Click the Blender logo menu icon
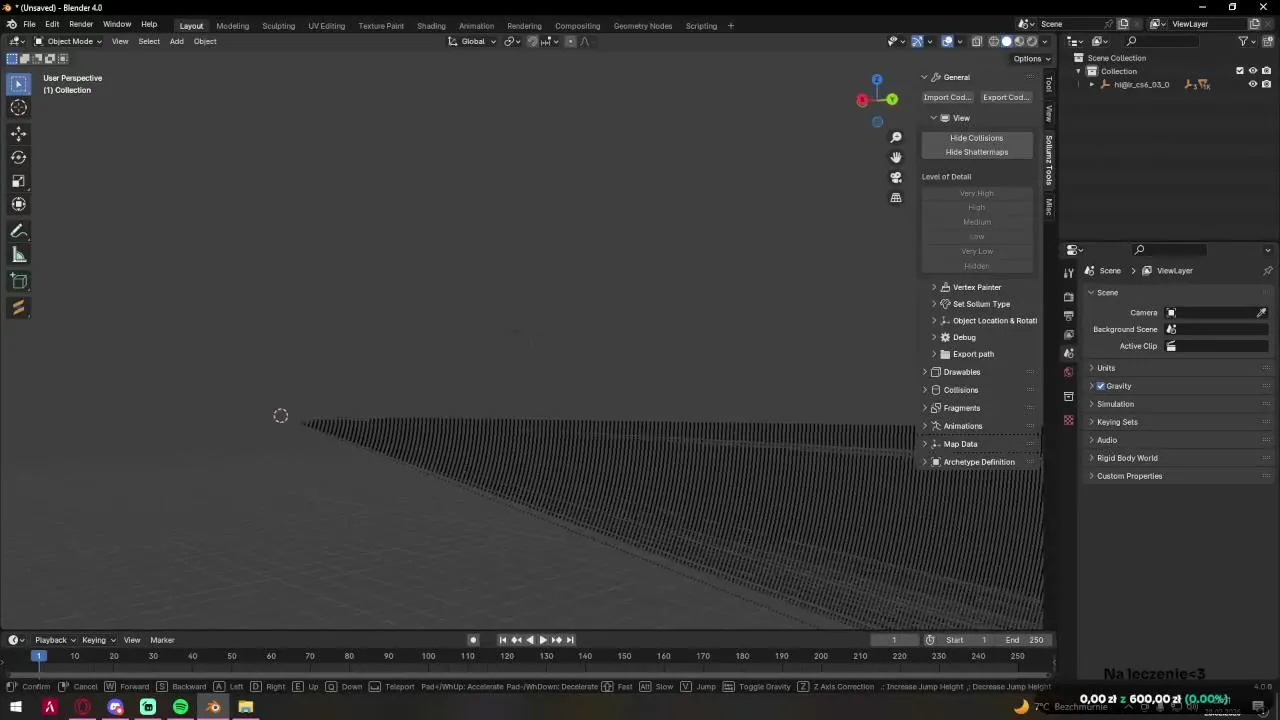 point(11,24)
